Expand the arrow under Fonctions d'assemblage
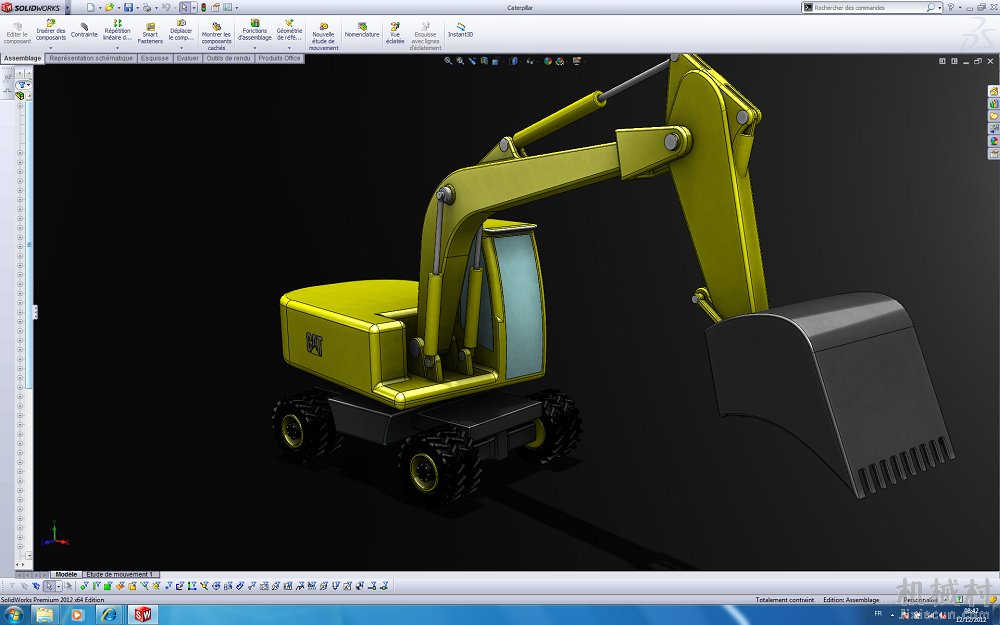Viewport: 1000px width, 625px height. click(x=254, y=48)
